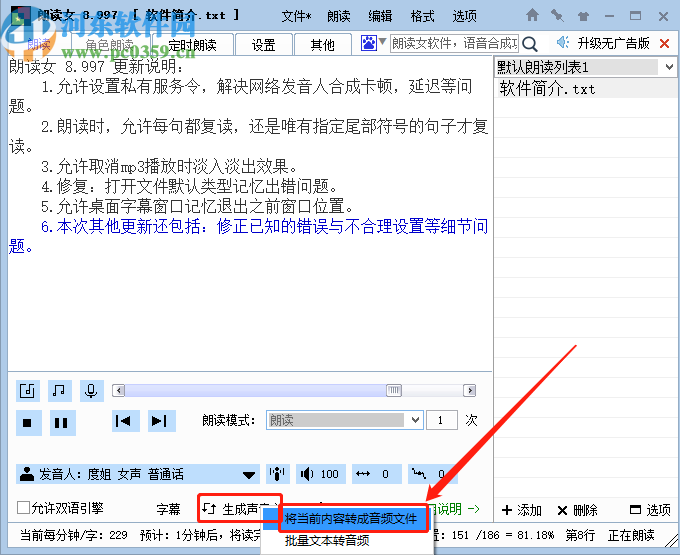
Task: Open 选项 in the playlist panel footer
Action: [650, 510]
